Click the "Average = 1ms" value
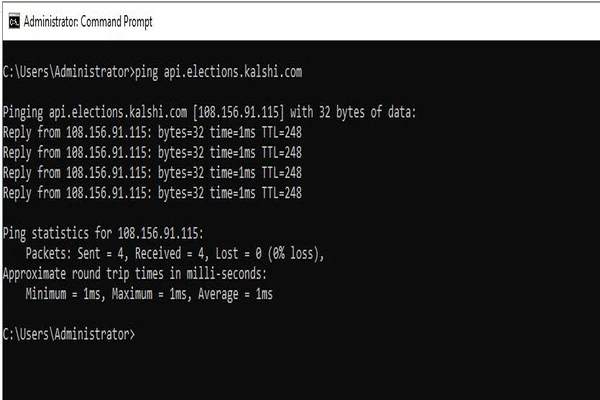The height and width of the screenshot is (400, 600). [x=235, y=294]
